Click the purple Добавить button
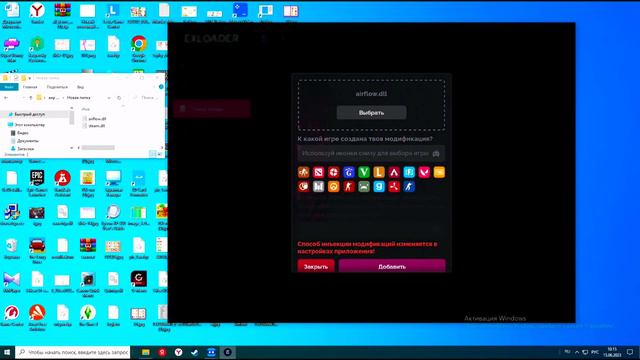Viewport: 640px width, 360px height. pyautogui.click(x=392, y=266)
